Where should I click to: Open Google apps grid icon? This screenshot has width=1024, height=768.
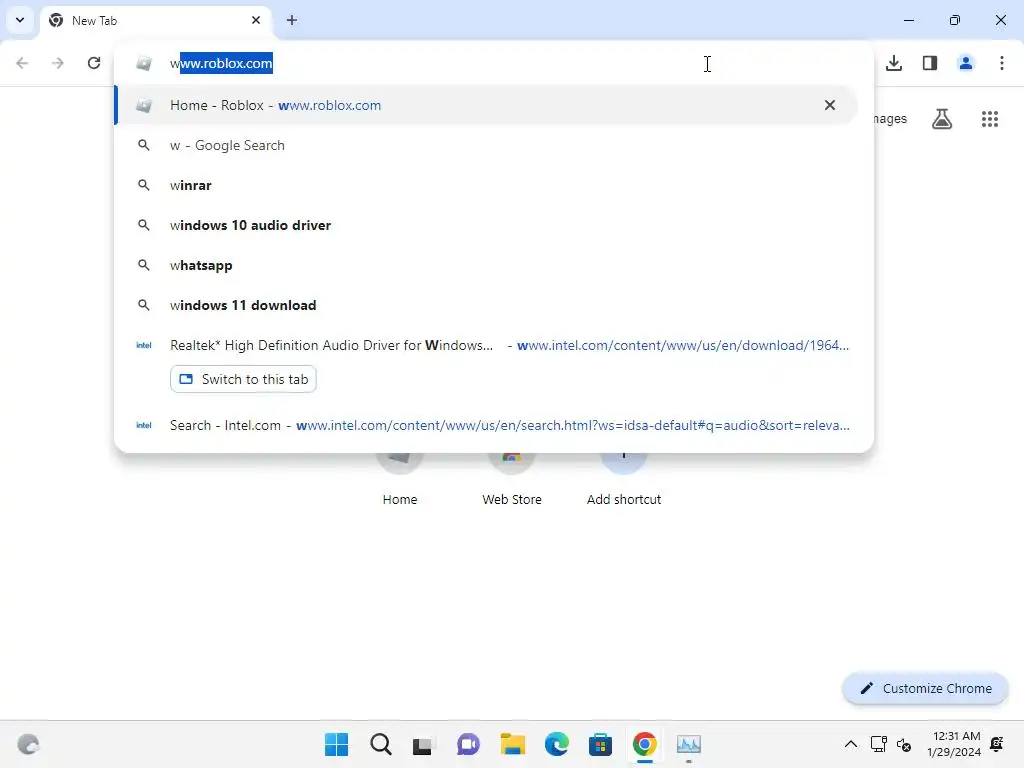pos(990,119)
